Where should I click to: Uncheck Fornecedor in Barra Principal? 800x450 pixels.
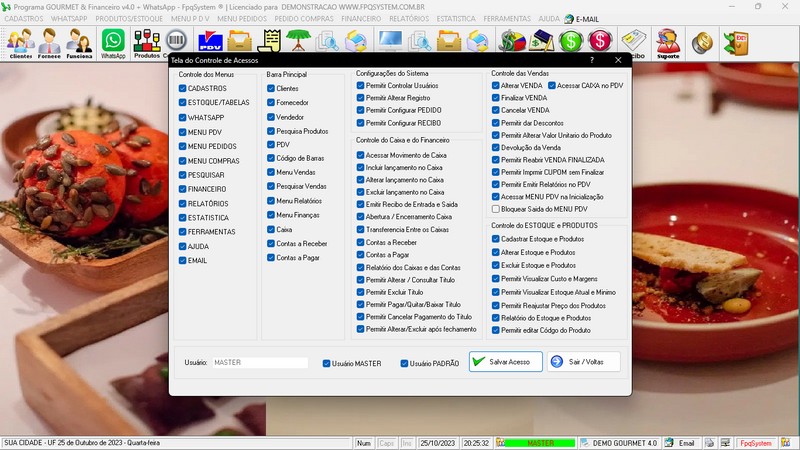pyautogui.click(x=271, y=103)
